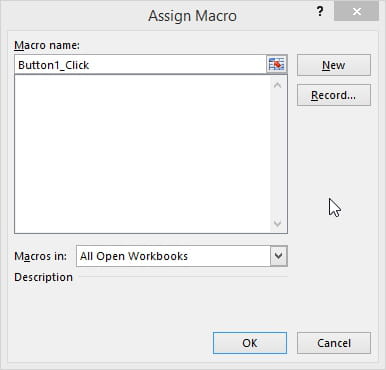
Task: Click inside the empty macro list box
Action: click(x=143, y=154)
